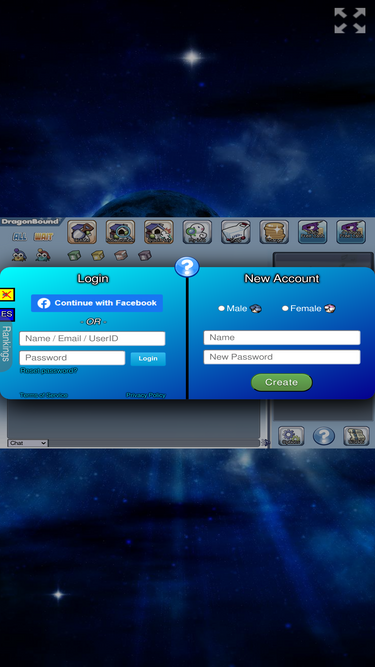Click the doghouse with bone toolbar icon
The image size is (375, 667).
pyautogui.click(x=159, y=232)
